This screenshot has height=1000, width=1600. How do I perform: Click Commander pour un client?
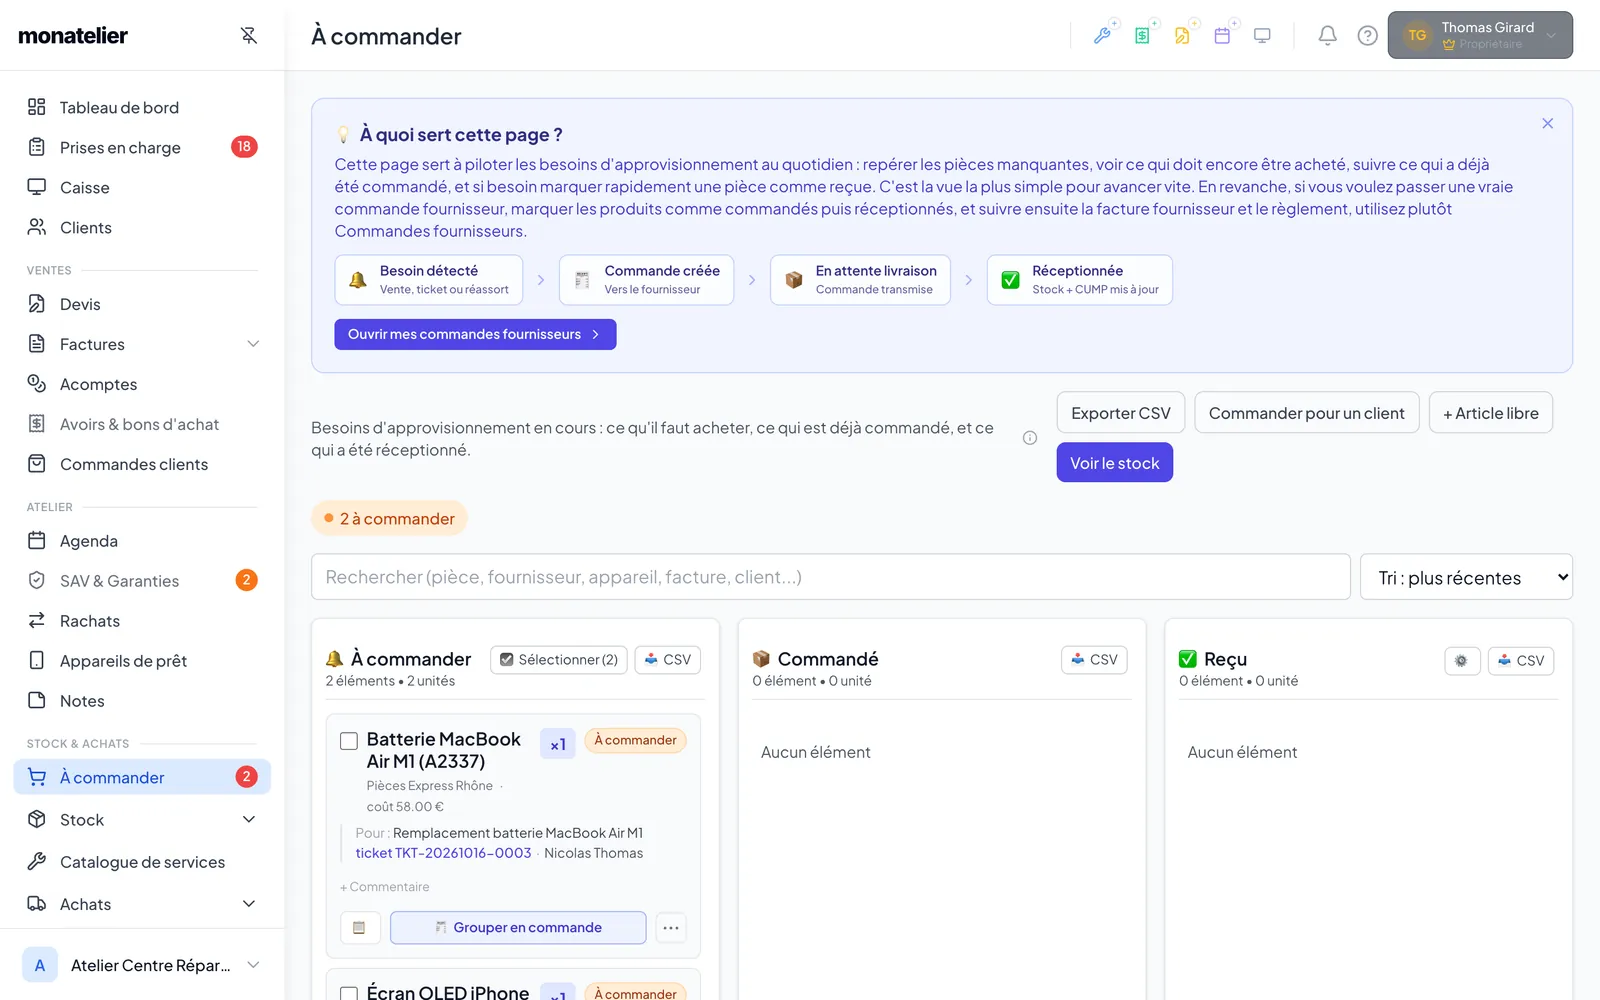1307,413
